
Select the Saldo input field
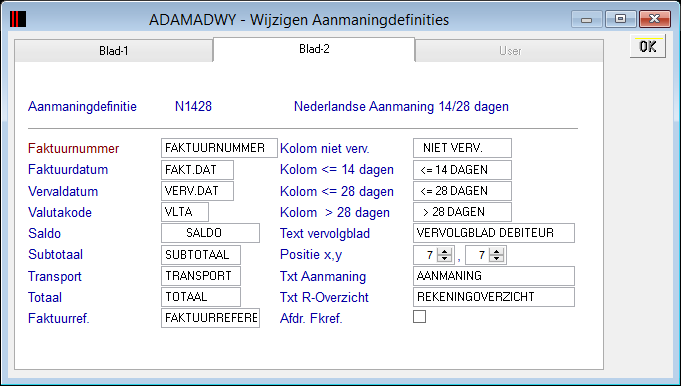[x=210, y=233]
